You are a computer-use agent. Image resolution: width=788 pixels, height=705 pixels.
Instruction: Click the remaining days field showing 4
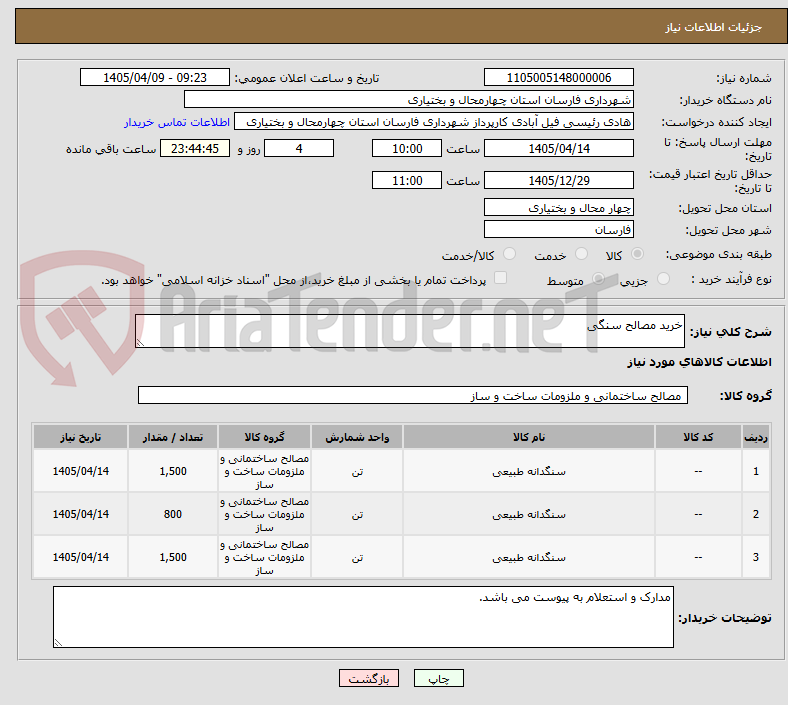[x=299, y=148]
